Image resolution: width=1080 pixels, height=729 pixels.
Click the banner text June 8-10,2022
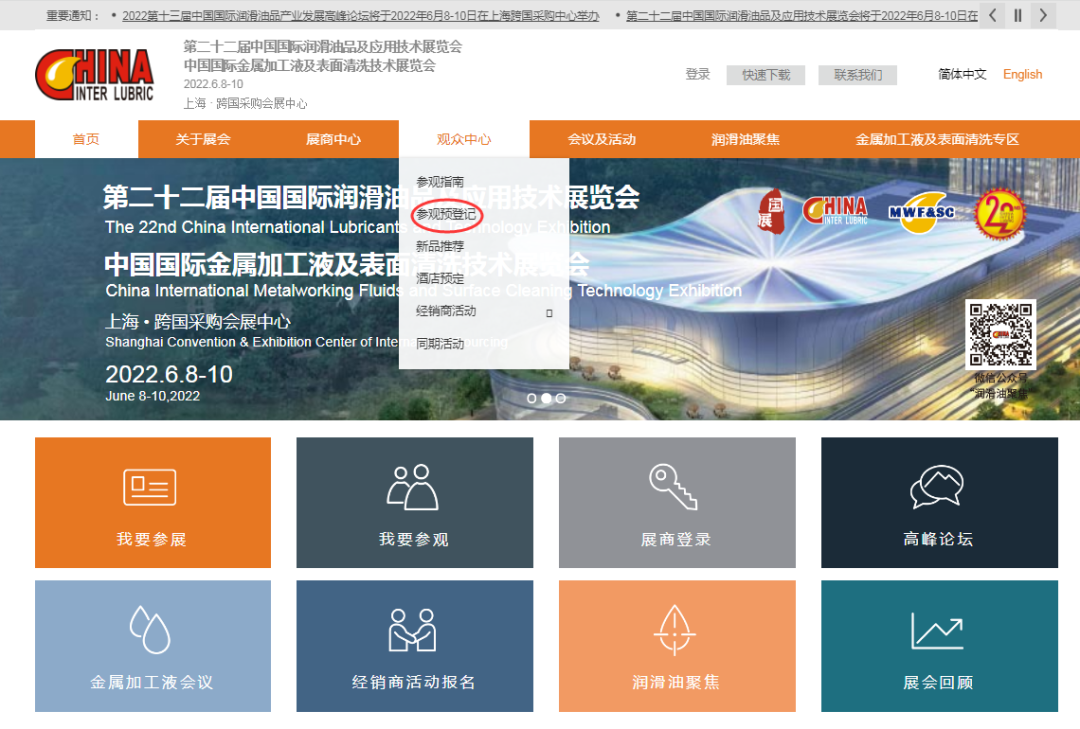(153, 396)
